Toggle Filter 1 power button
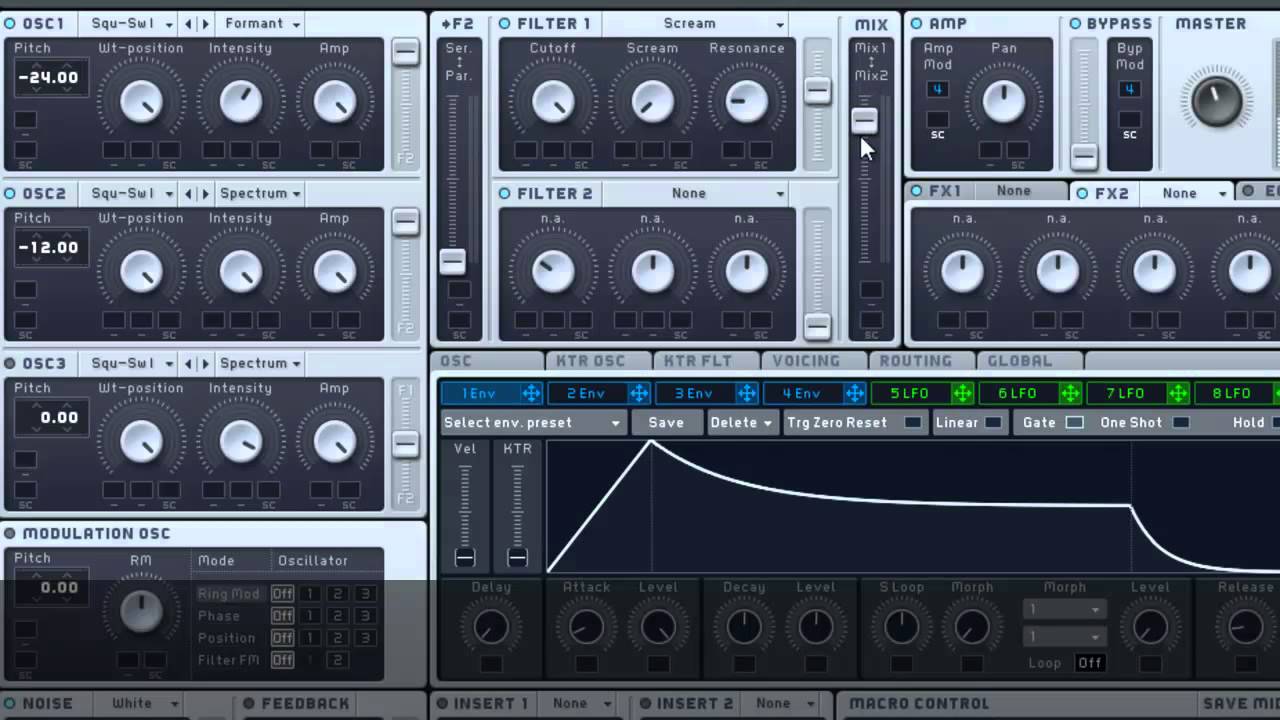1280x720 pixels. pyautogui.click(x=504, y=23)
